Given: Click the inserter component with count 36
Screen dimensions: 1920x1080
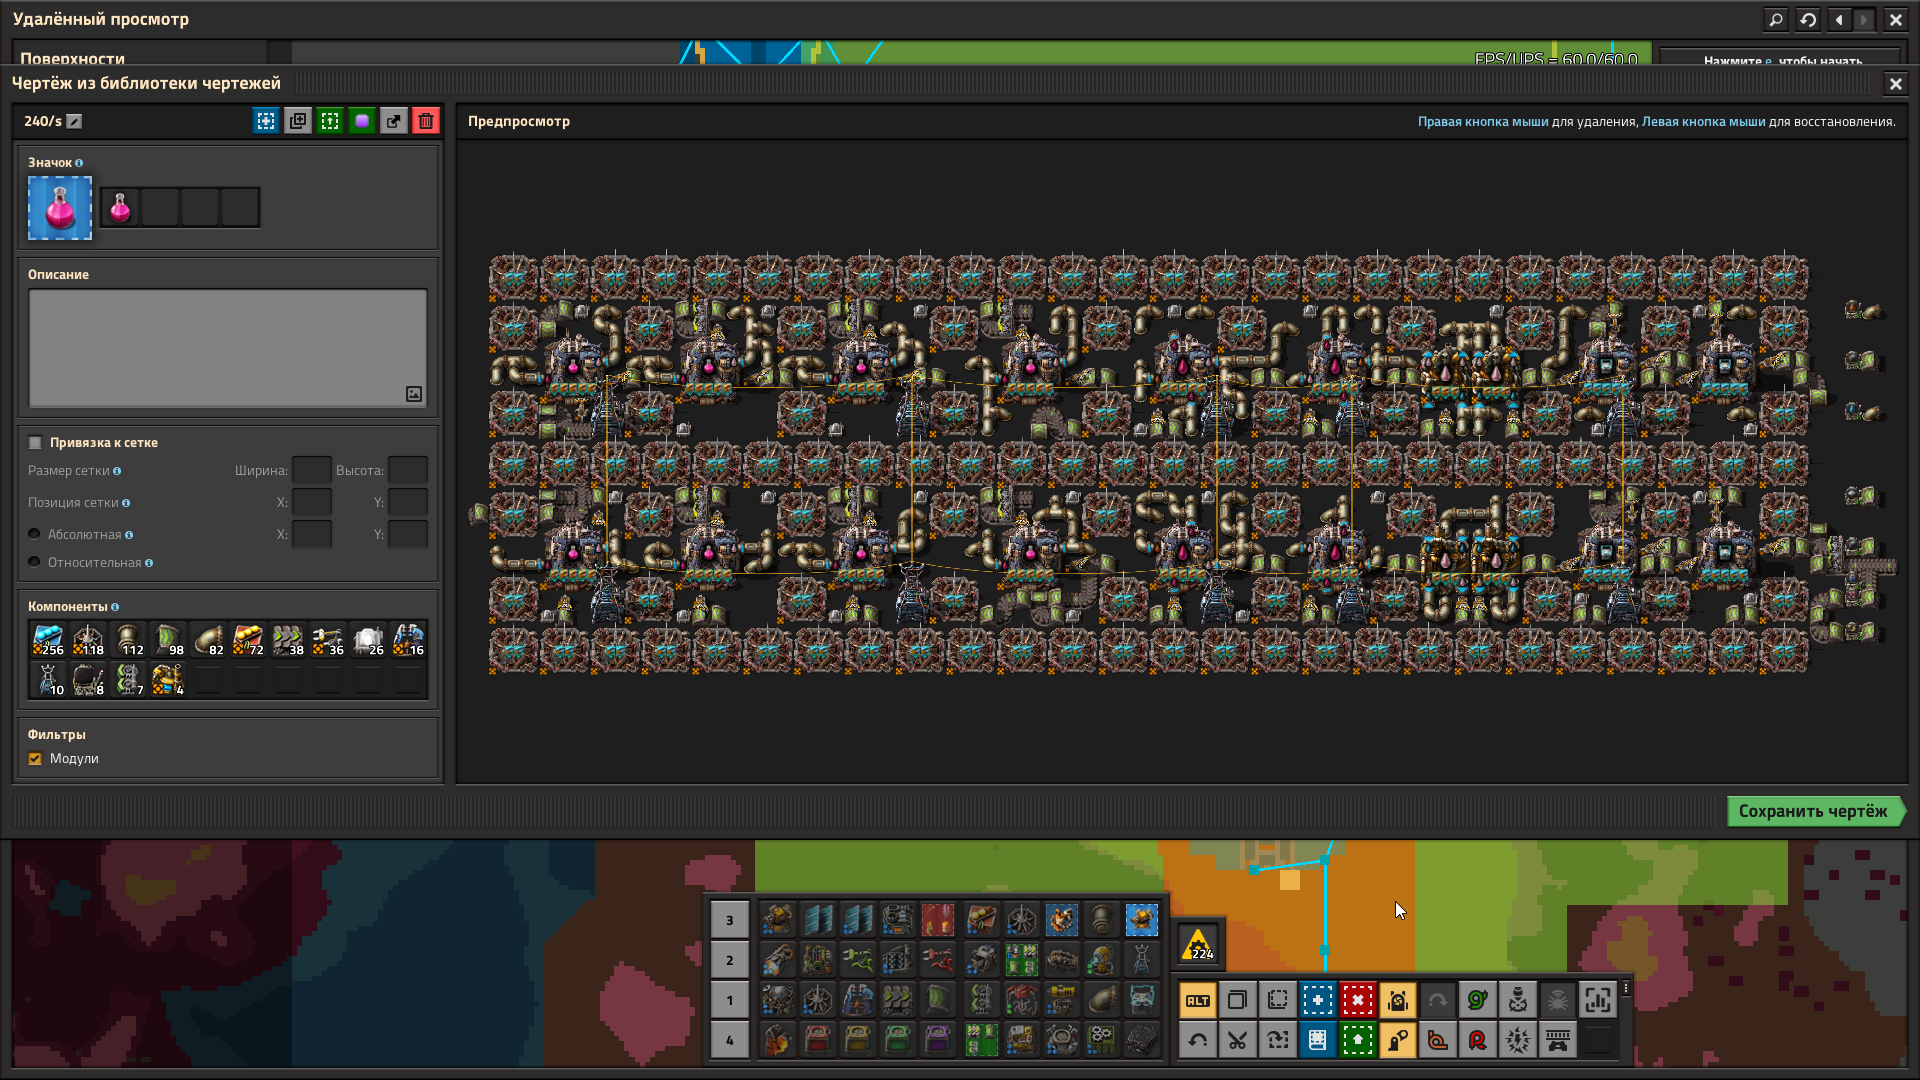Looking at the screenshot, I should (328, 640).
